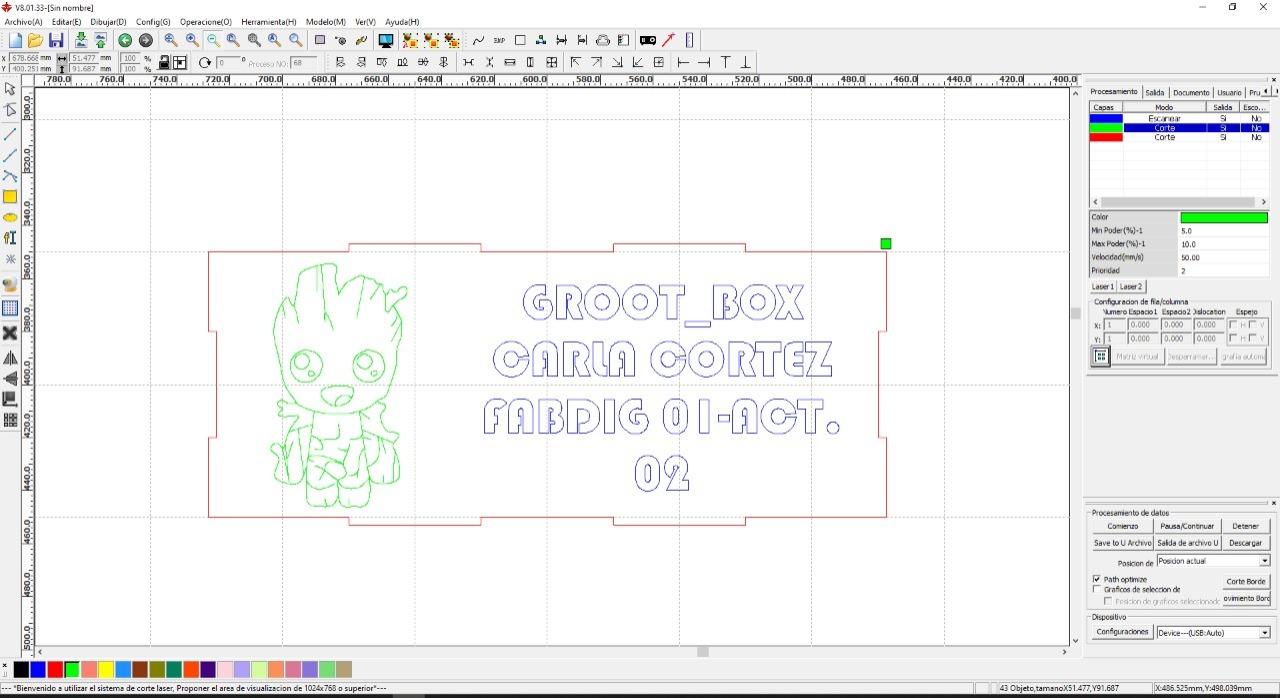Open a file with the folder icon
Viewport: 1280px width, 698px height.
tap(35, 40)
